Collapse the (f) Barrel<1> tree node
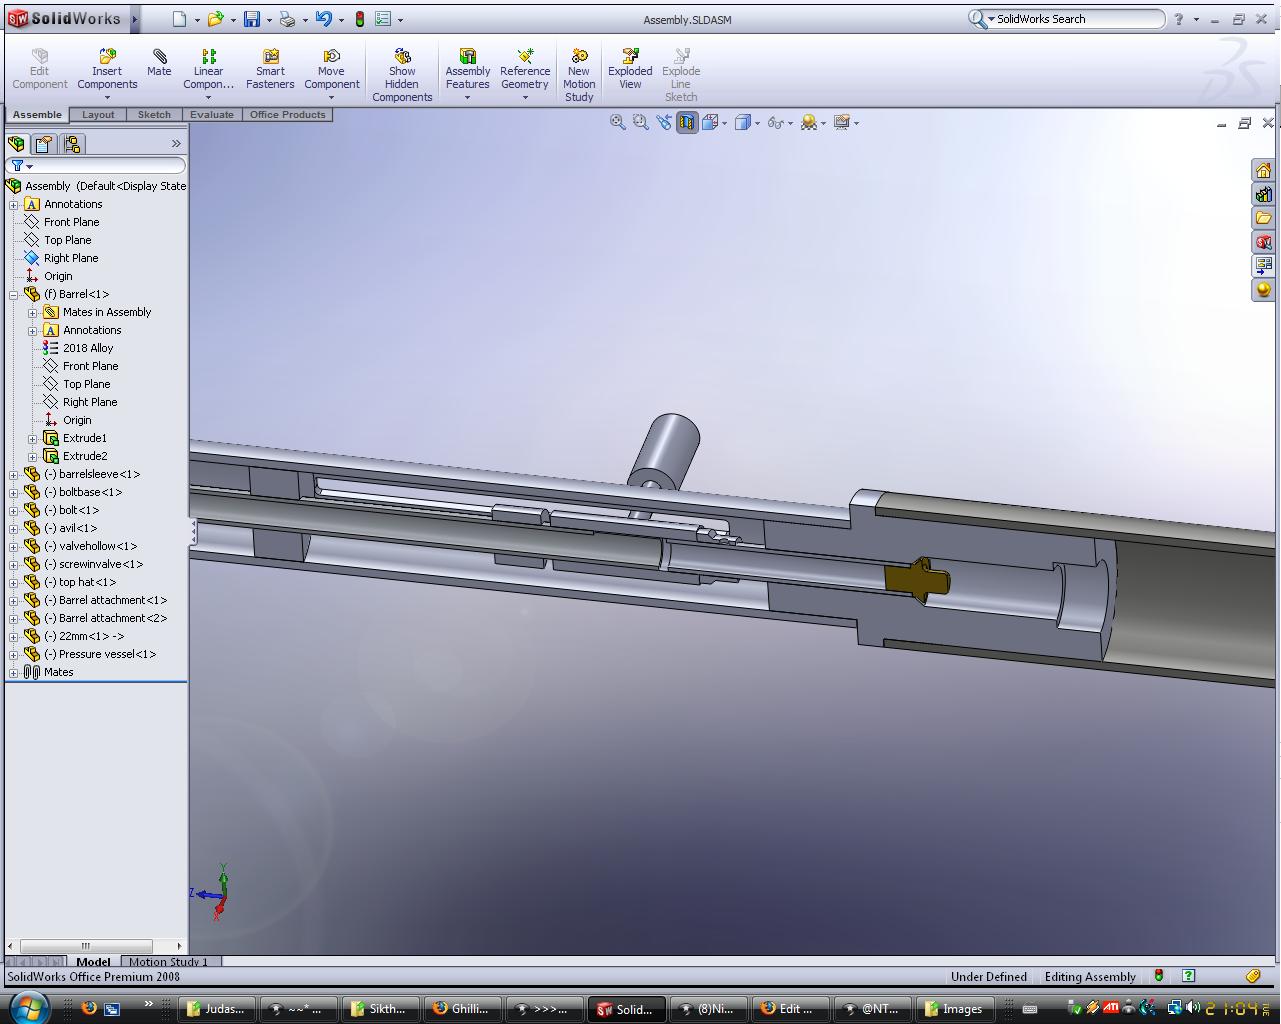 point(14,294)
